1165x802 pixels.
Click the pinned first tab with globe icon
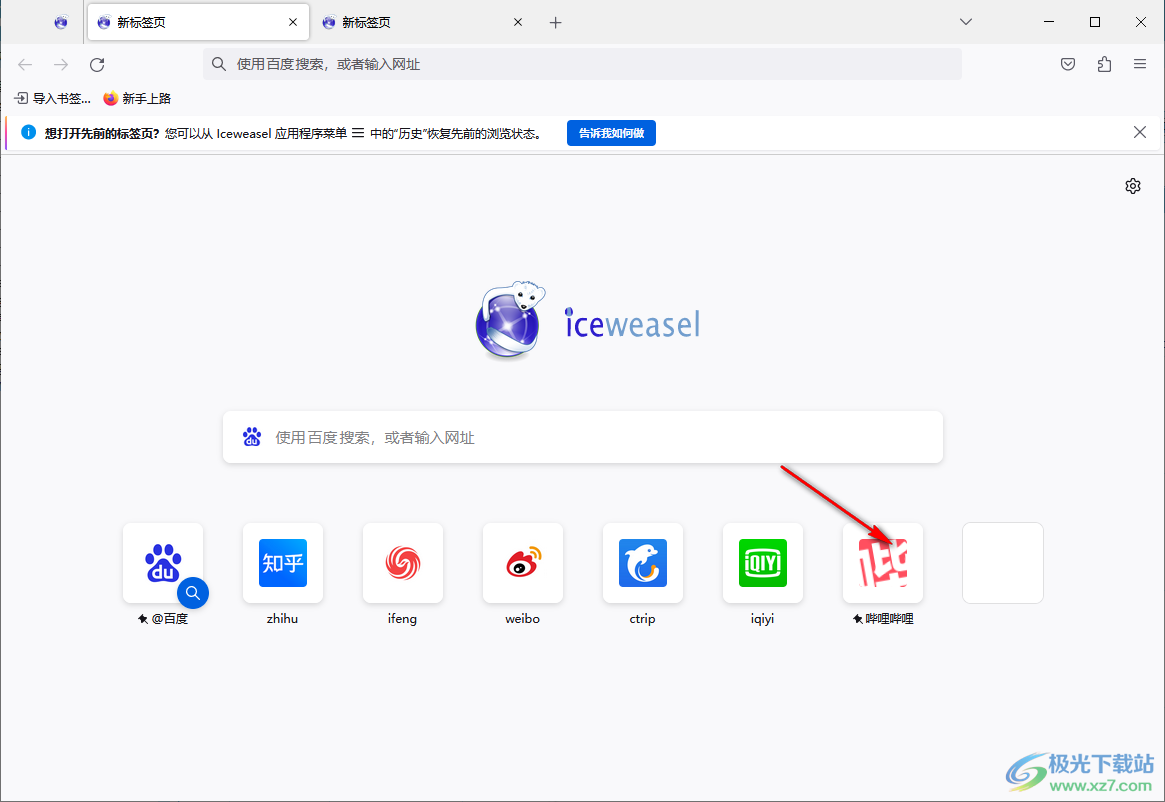coord(61,22)
